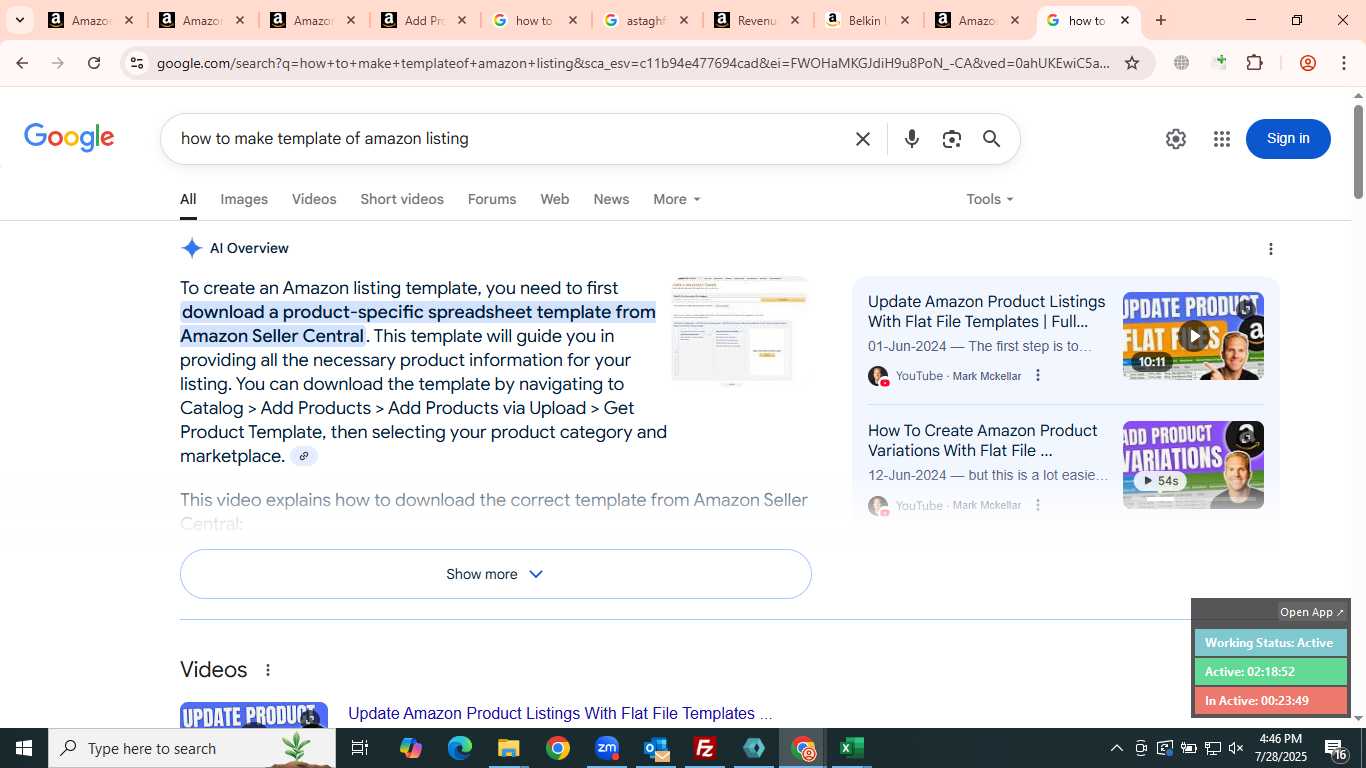Expand the 'Tools' dropdown
The height and width of the screenshot is (768, 1366).
tap(990, 199)
